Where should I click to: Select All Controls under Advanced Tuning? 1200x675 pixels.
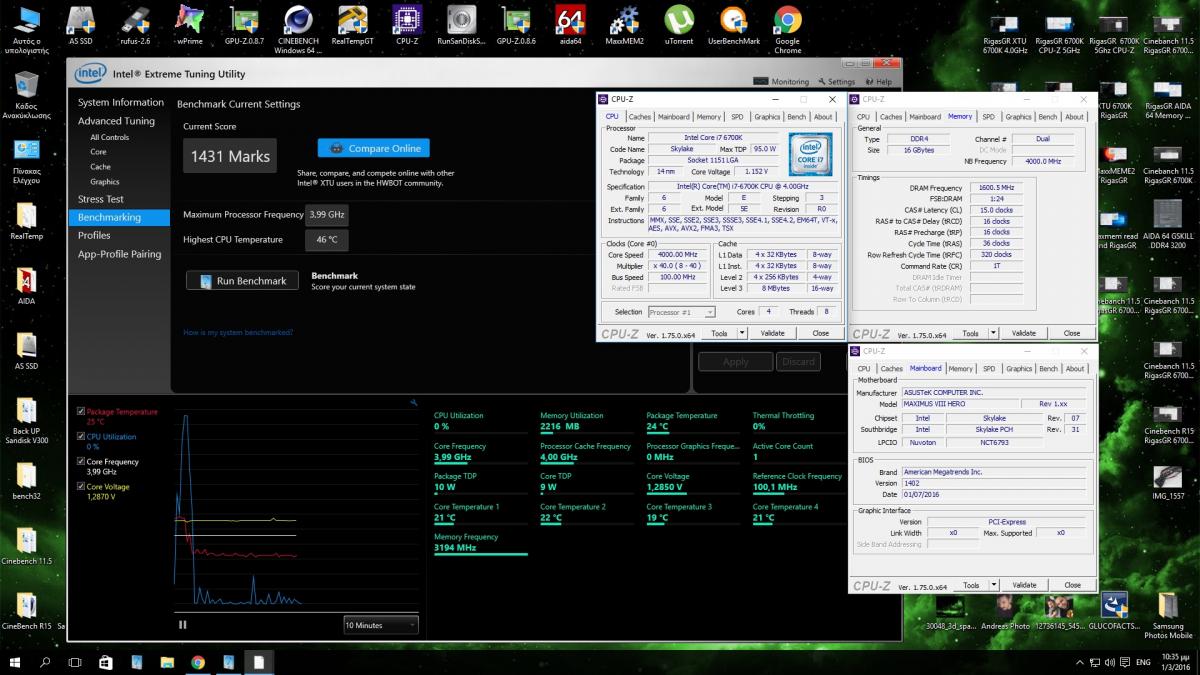coord(109,137)
